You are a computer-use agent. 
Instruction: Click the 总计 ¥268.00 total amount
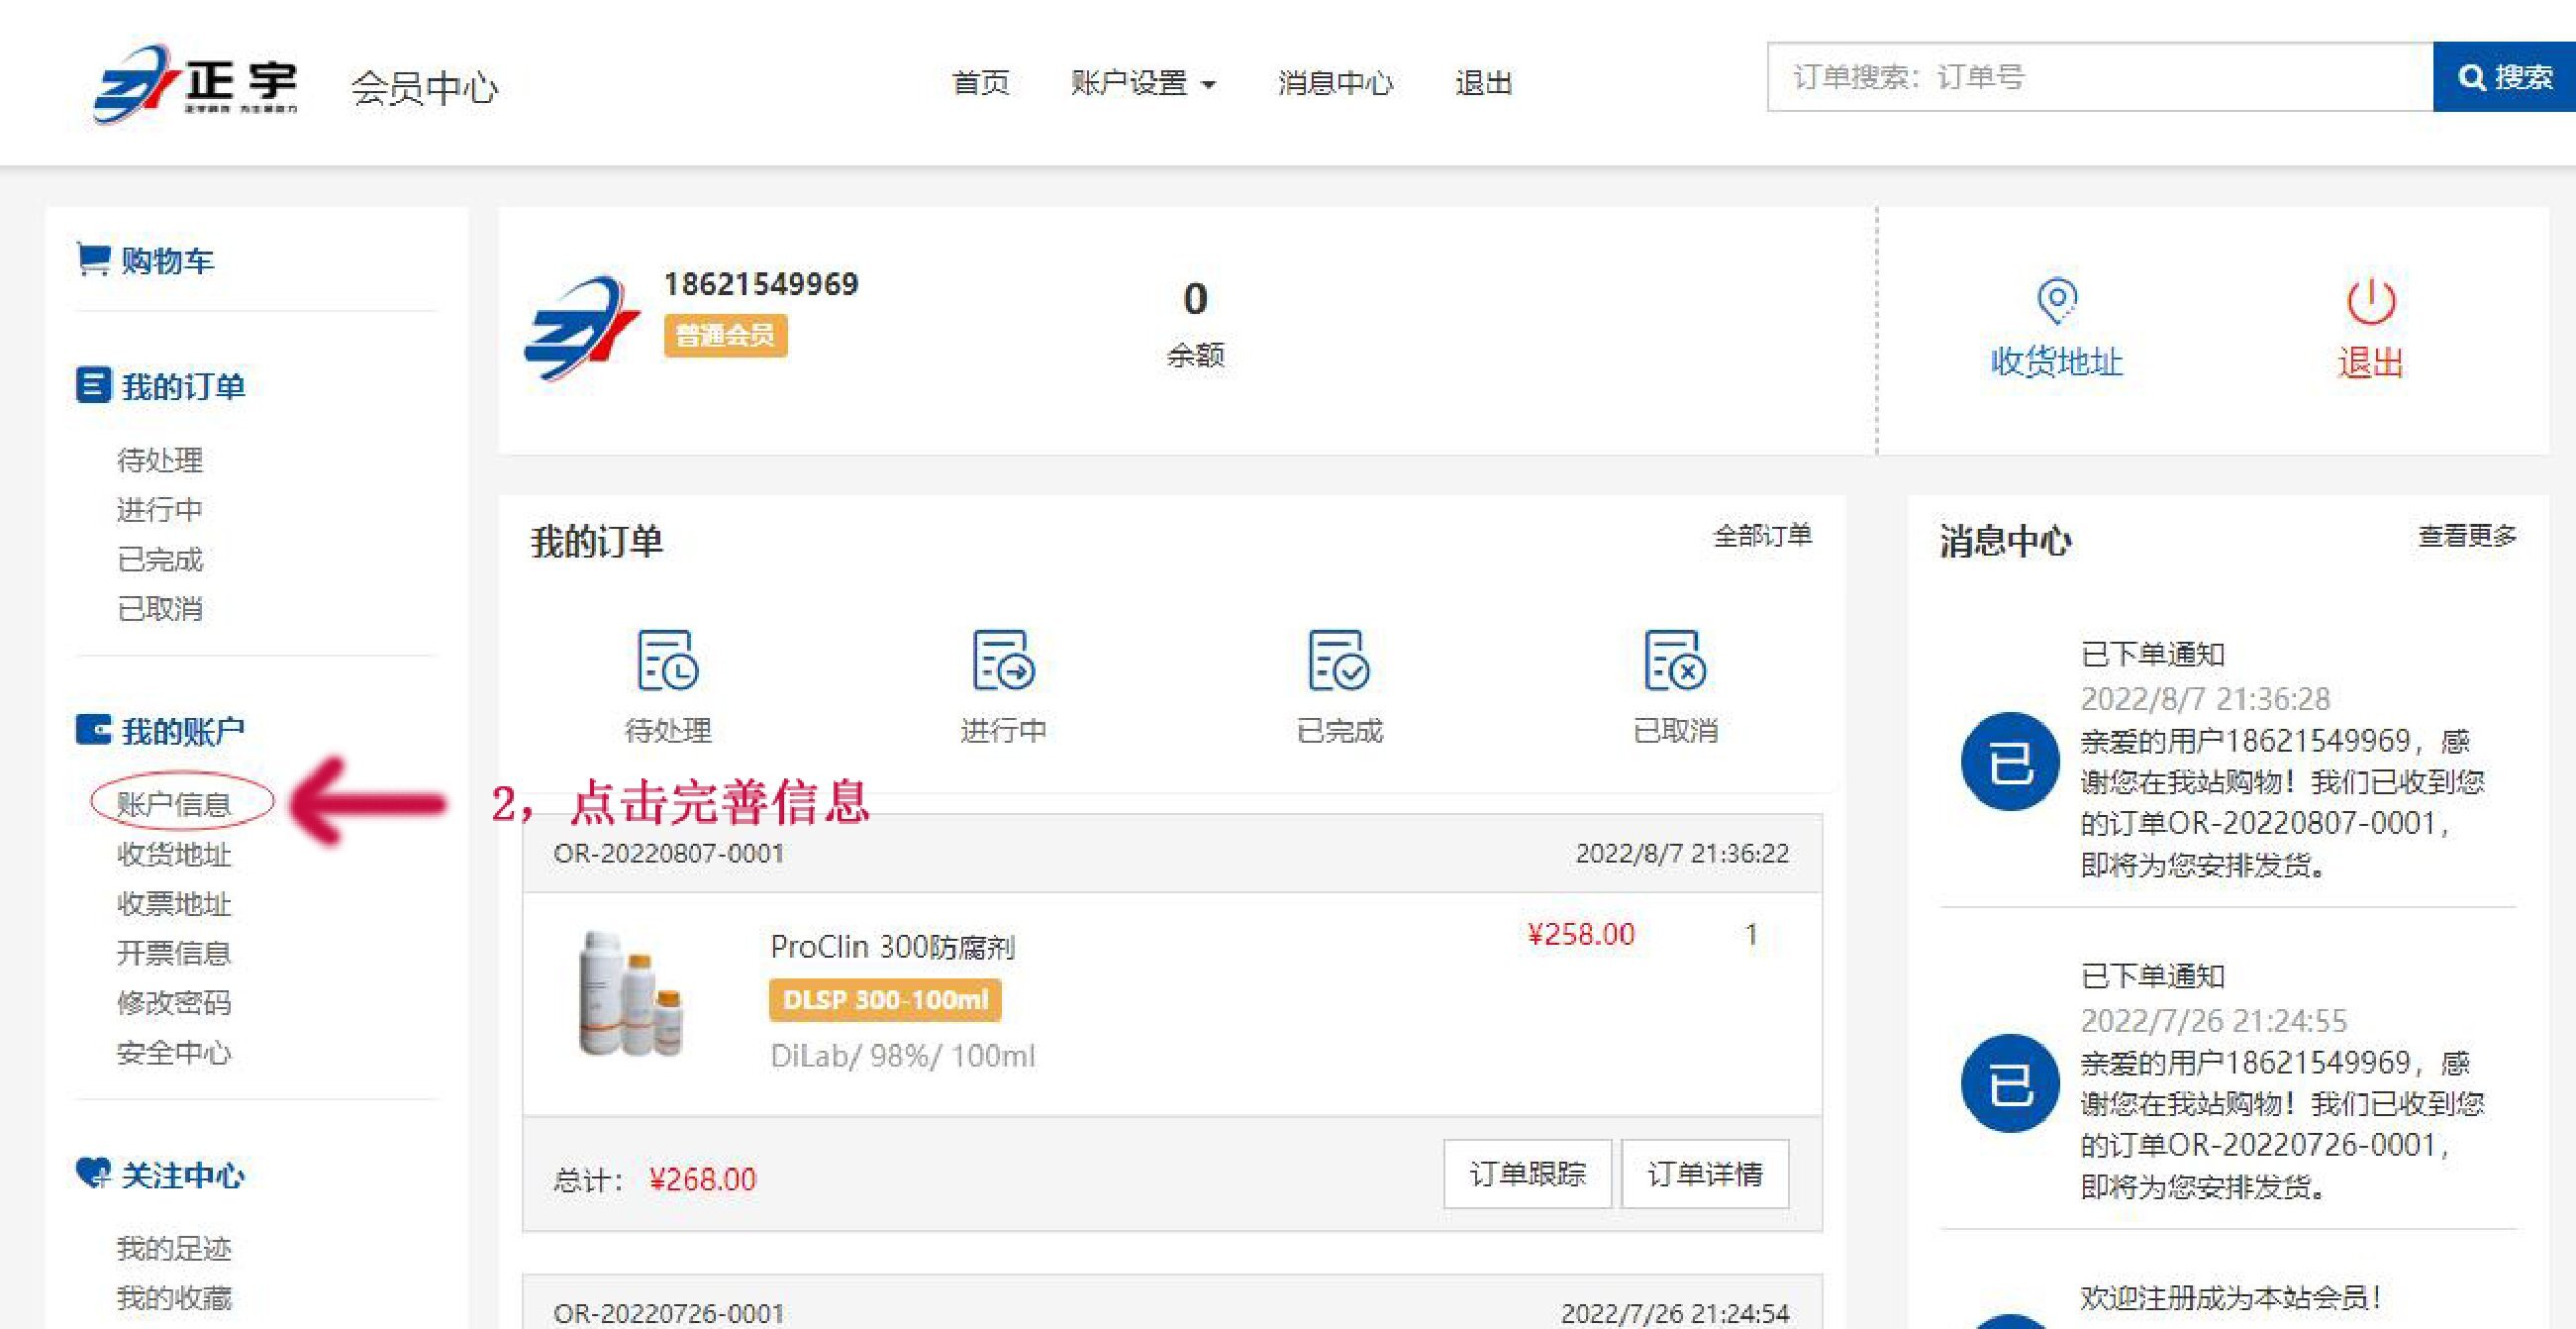tap(702, 1180)
